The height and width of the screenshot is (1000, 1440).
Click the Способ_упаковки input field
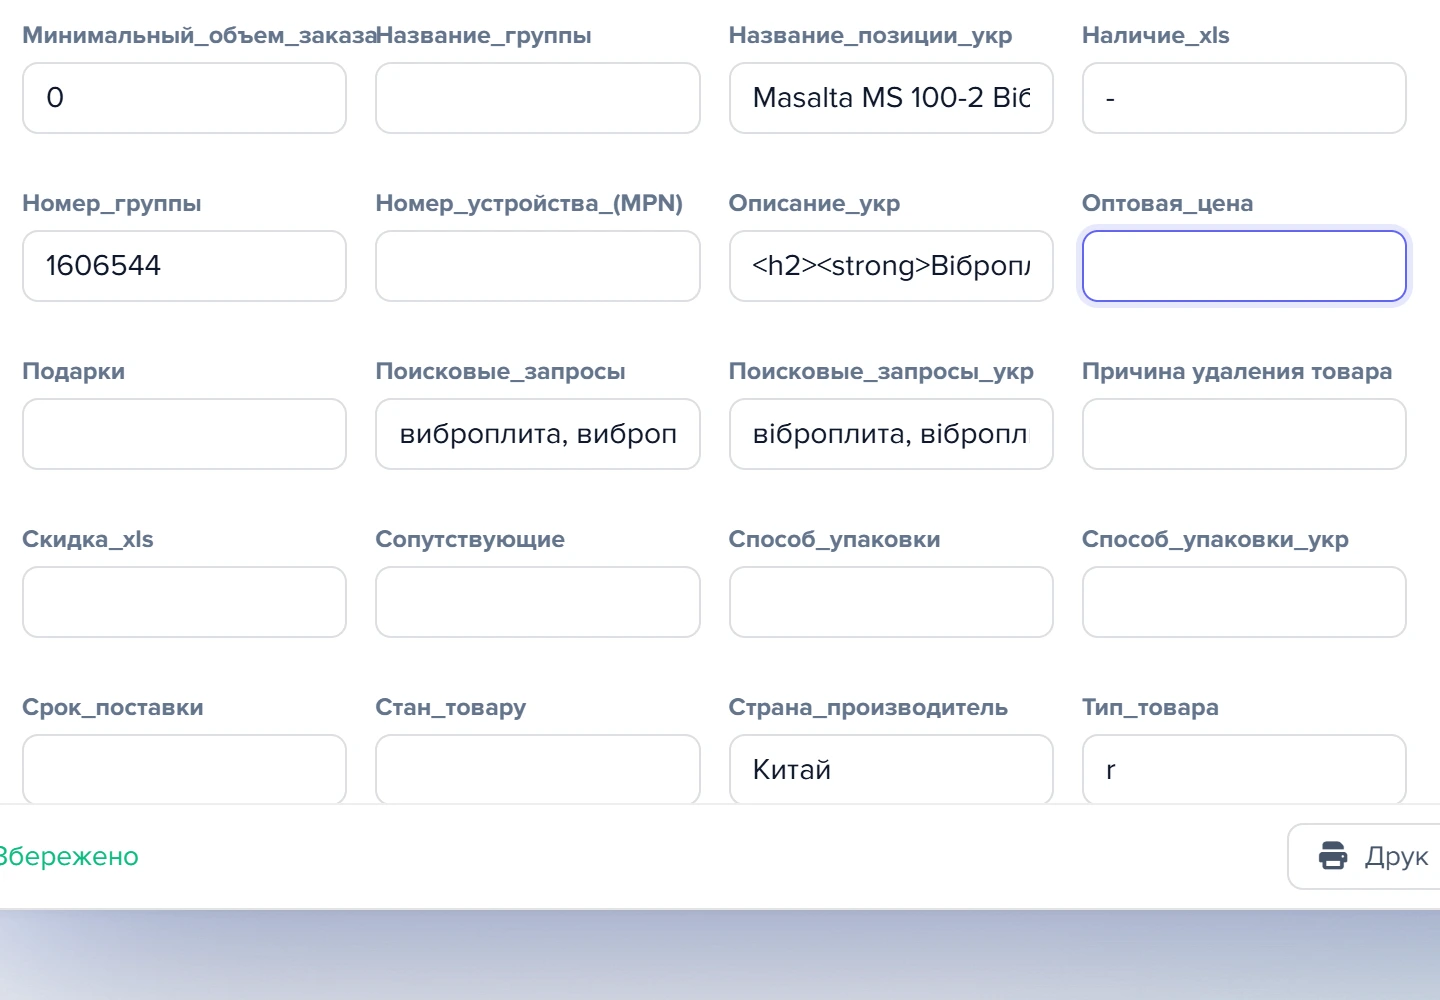[891, 602]
